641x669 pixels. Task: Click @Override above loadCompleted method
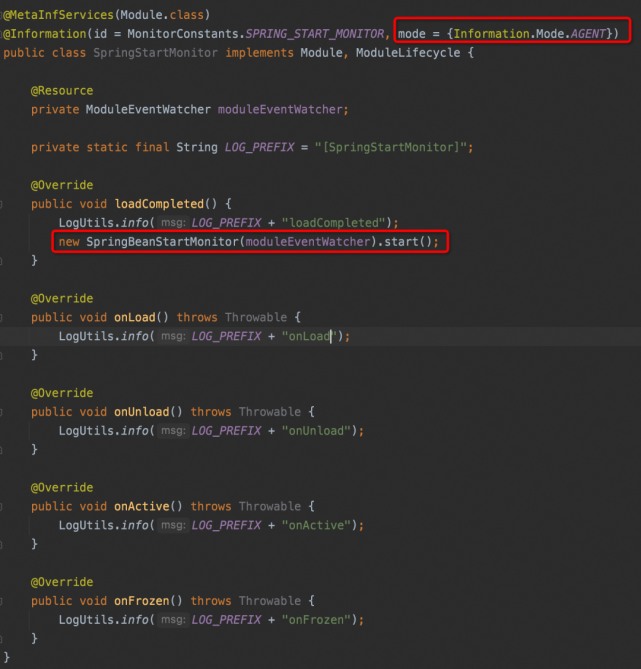[x=62, y=185]
